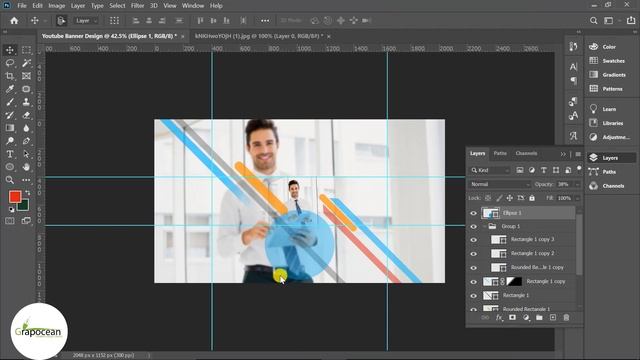Choose the Horizontal Type tool
640x360 pixels.
10,154
